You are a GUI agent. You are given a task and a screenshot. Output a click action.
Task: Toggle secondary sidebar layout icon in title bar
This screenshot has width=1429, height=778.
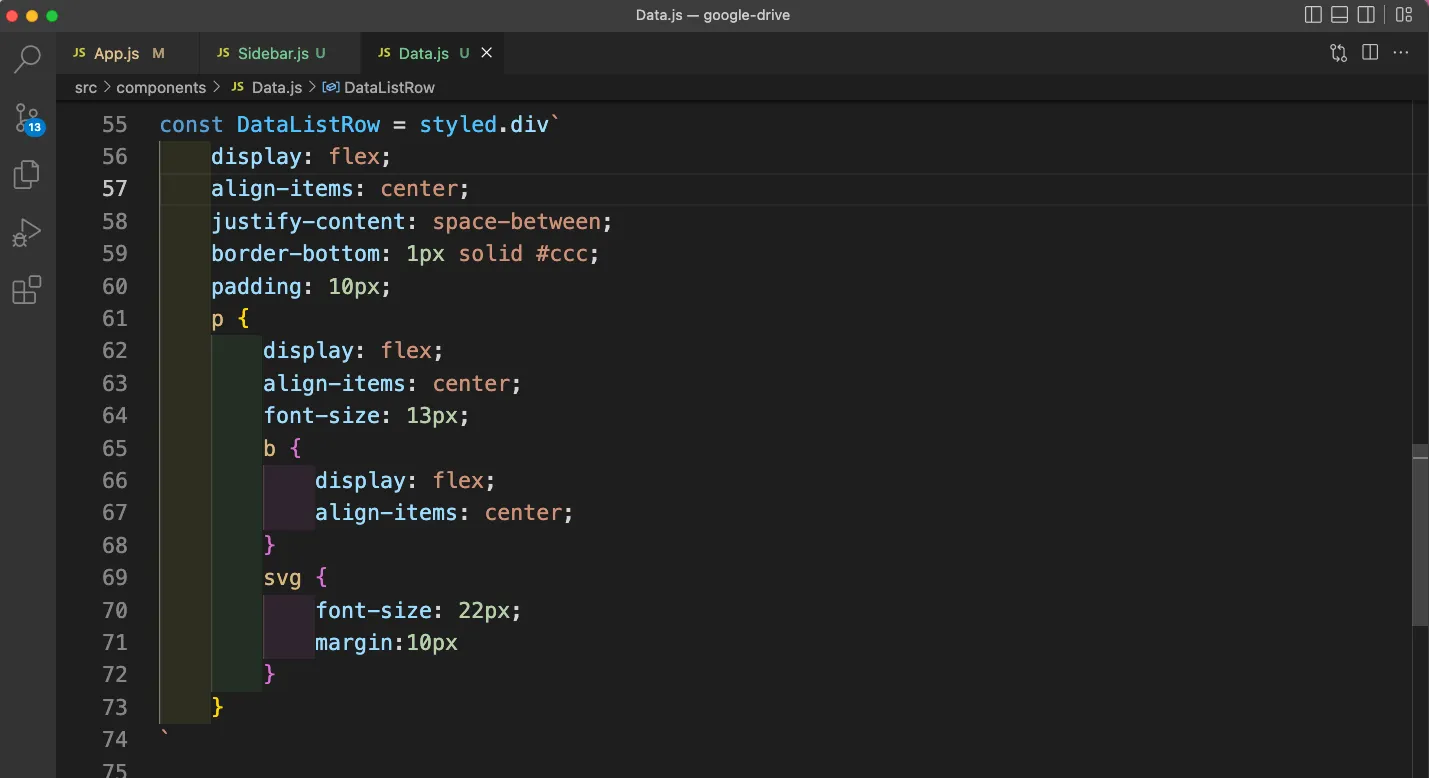tap(1367, 15)
